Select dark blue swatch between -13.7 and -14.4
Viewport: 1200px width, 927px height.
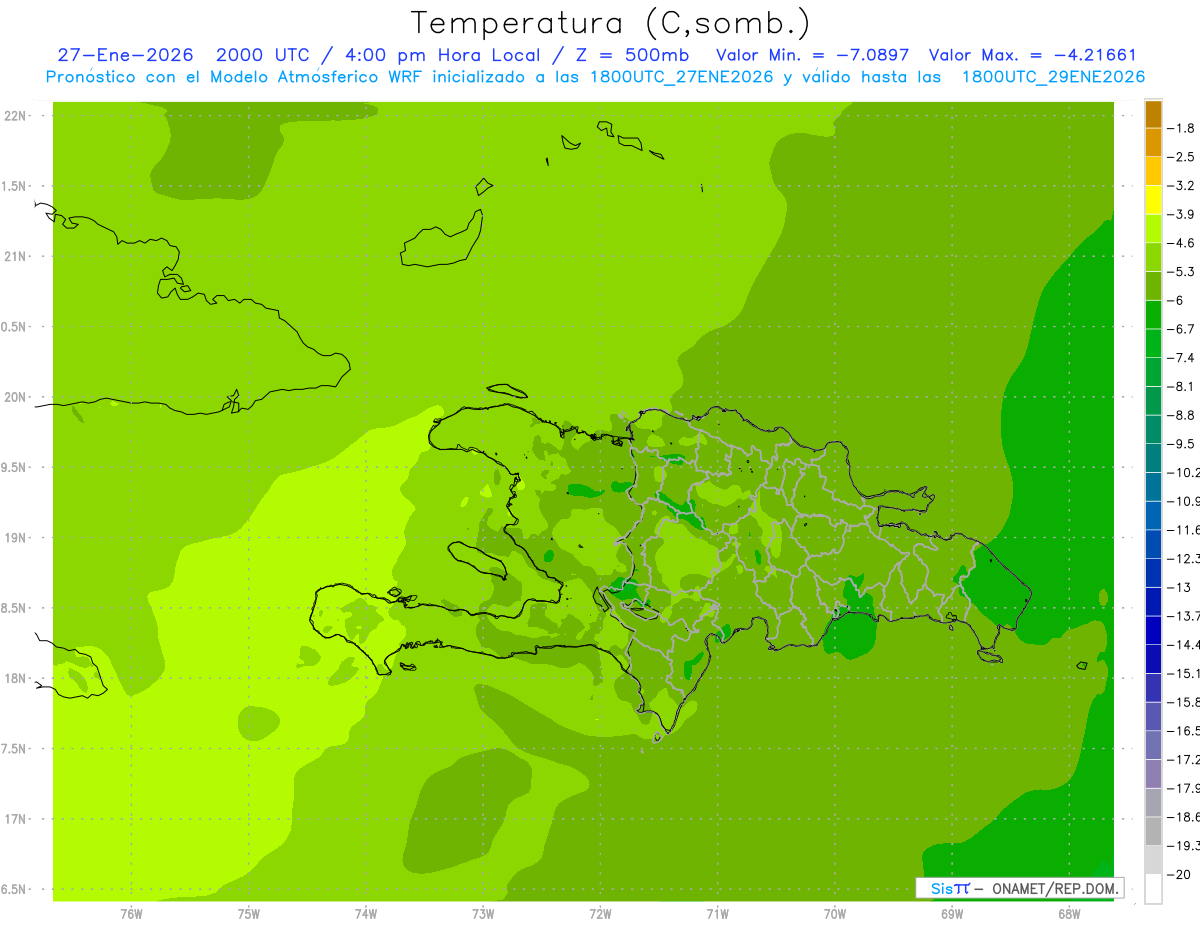[x=1153, y=630]
